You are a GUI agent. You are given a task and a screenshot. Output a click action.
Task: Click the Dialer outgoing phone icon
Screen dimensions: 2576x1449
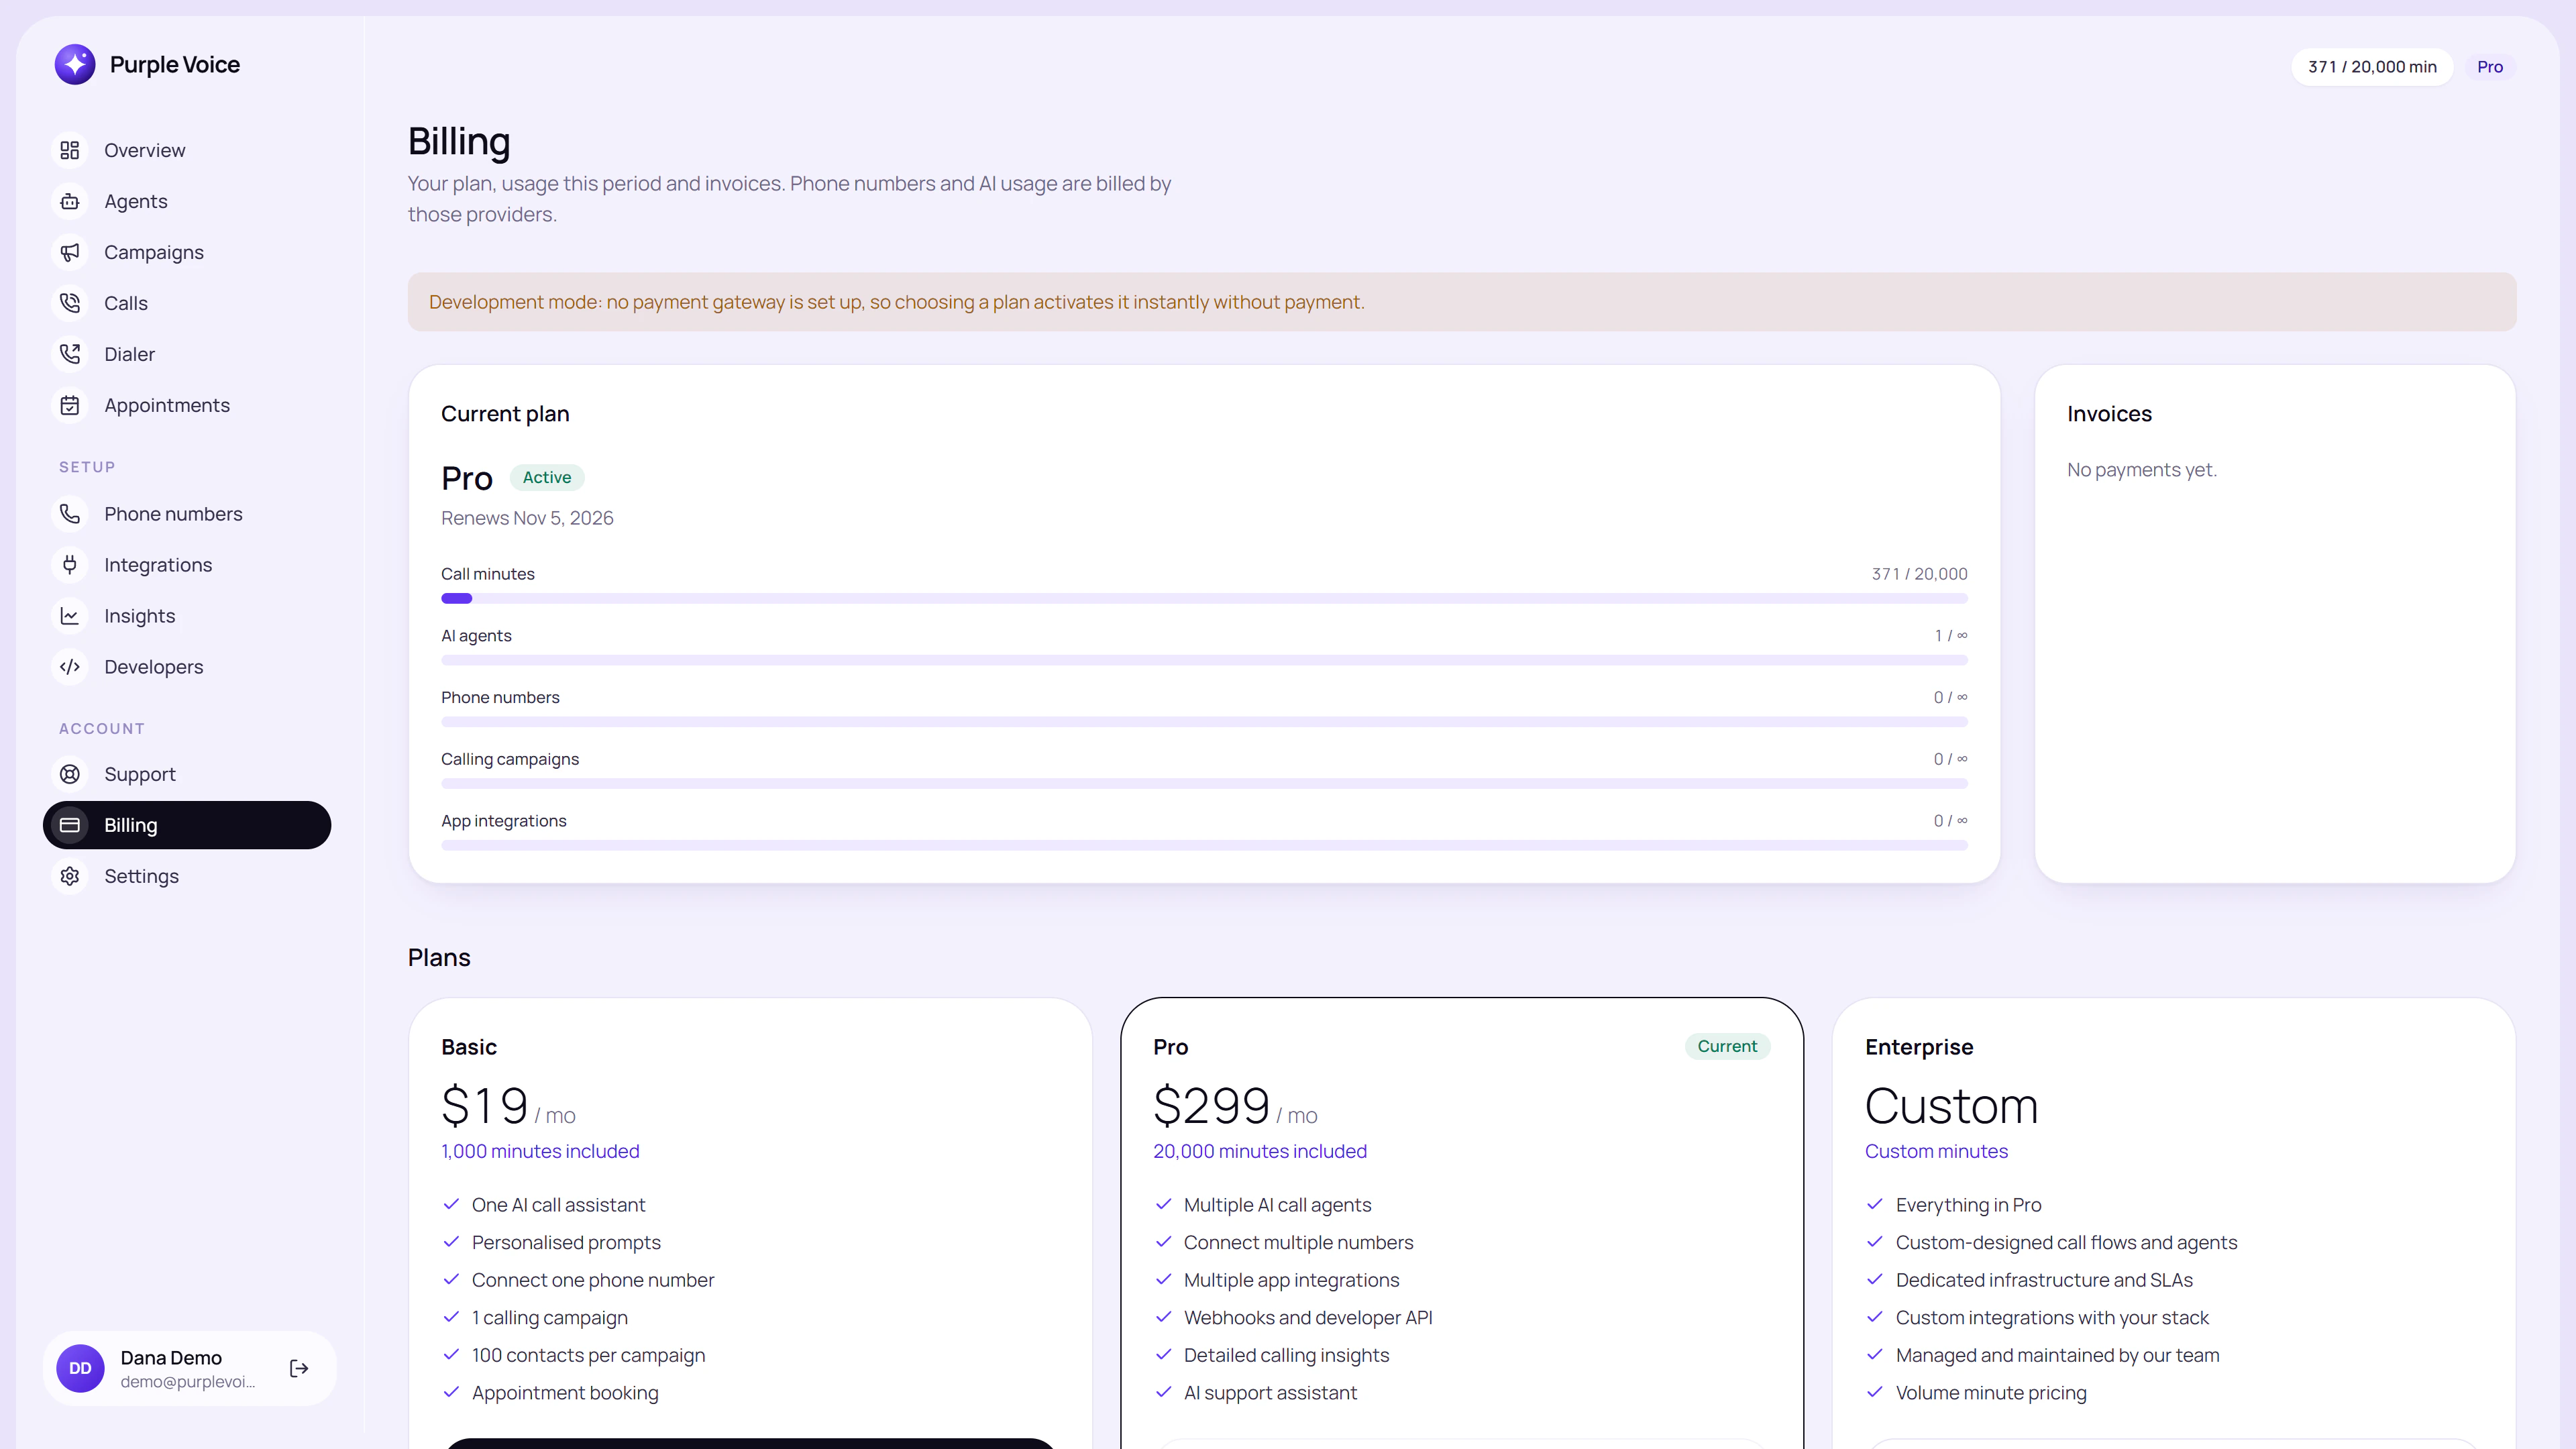[x=70, y=354]
